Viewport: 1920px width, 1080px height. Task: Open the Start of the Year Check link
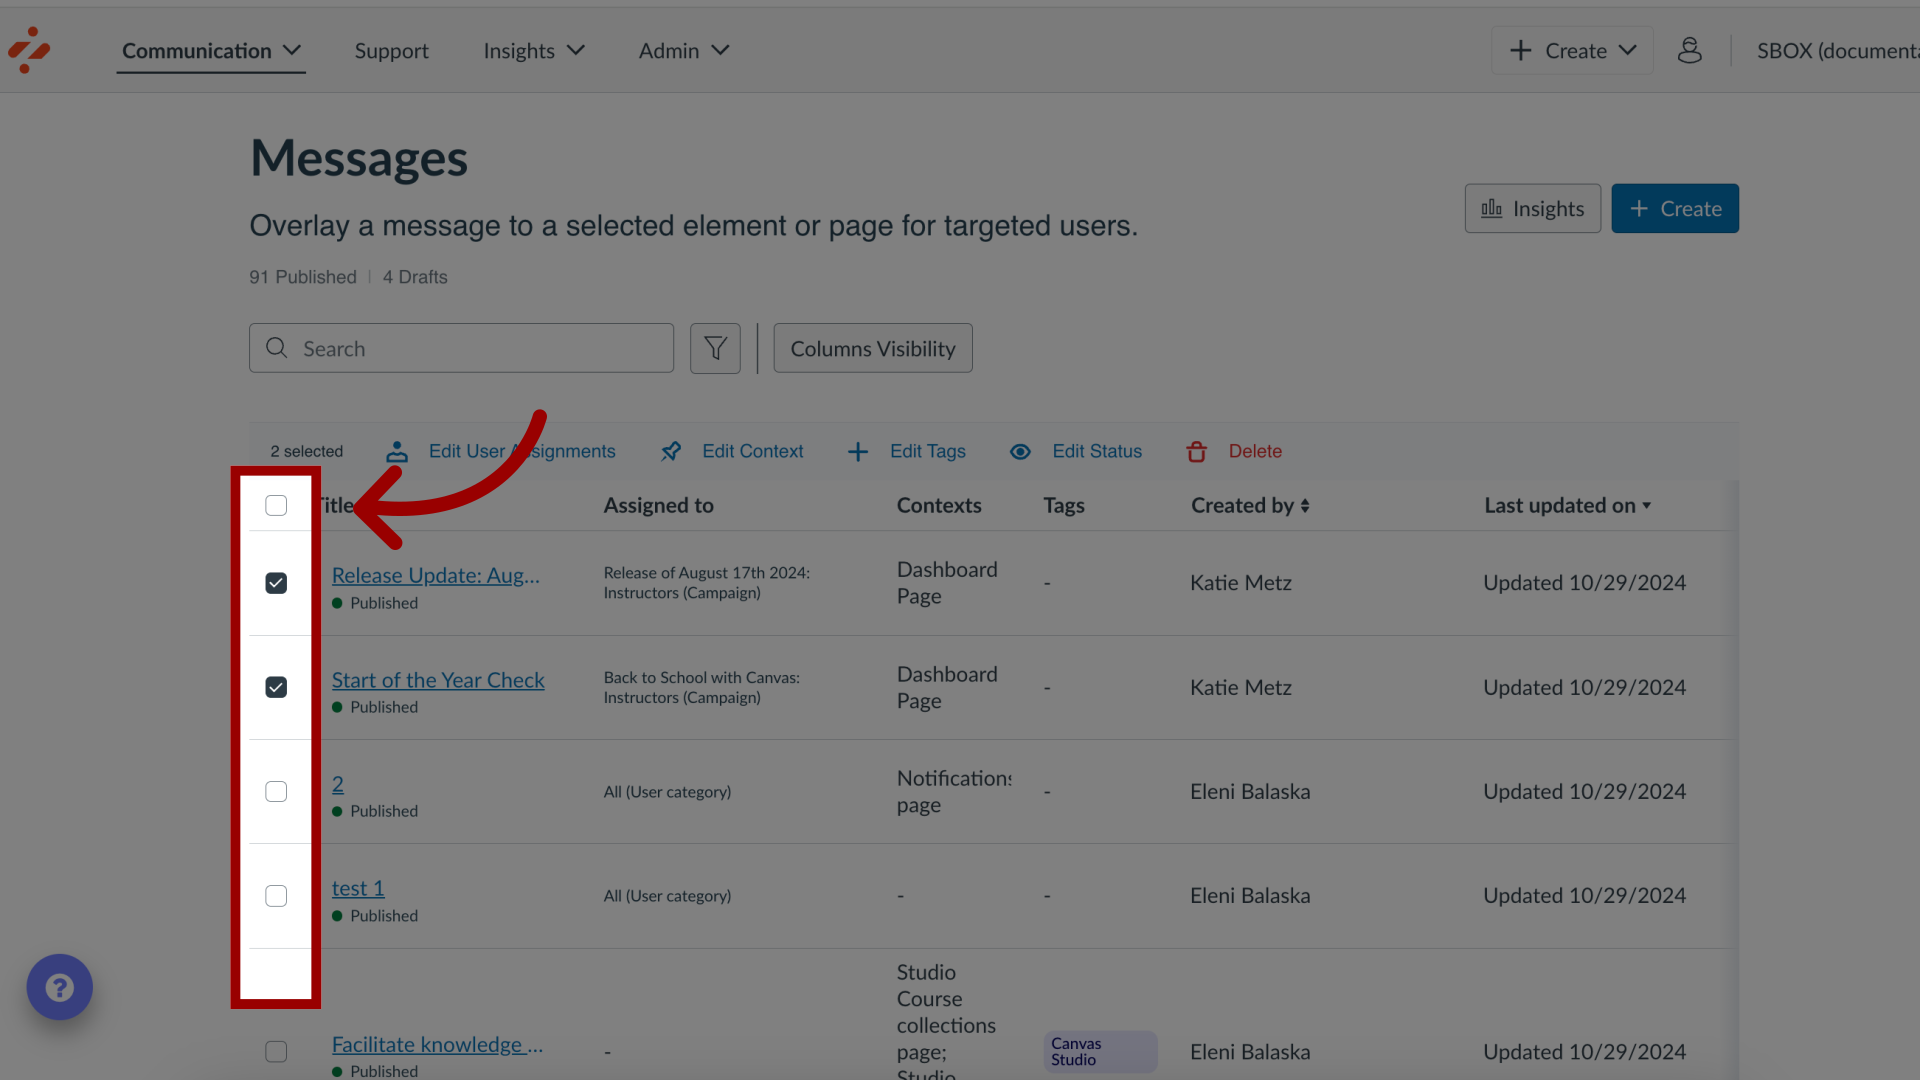tap(438, 679)
